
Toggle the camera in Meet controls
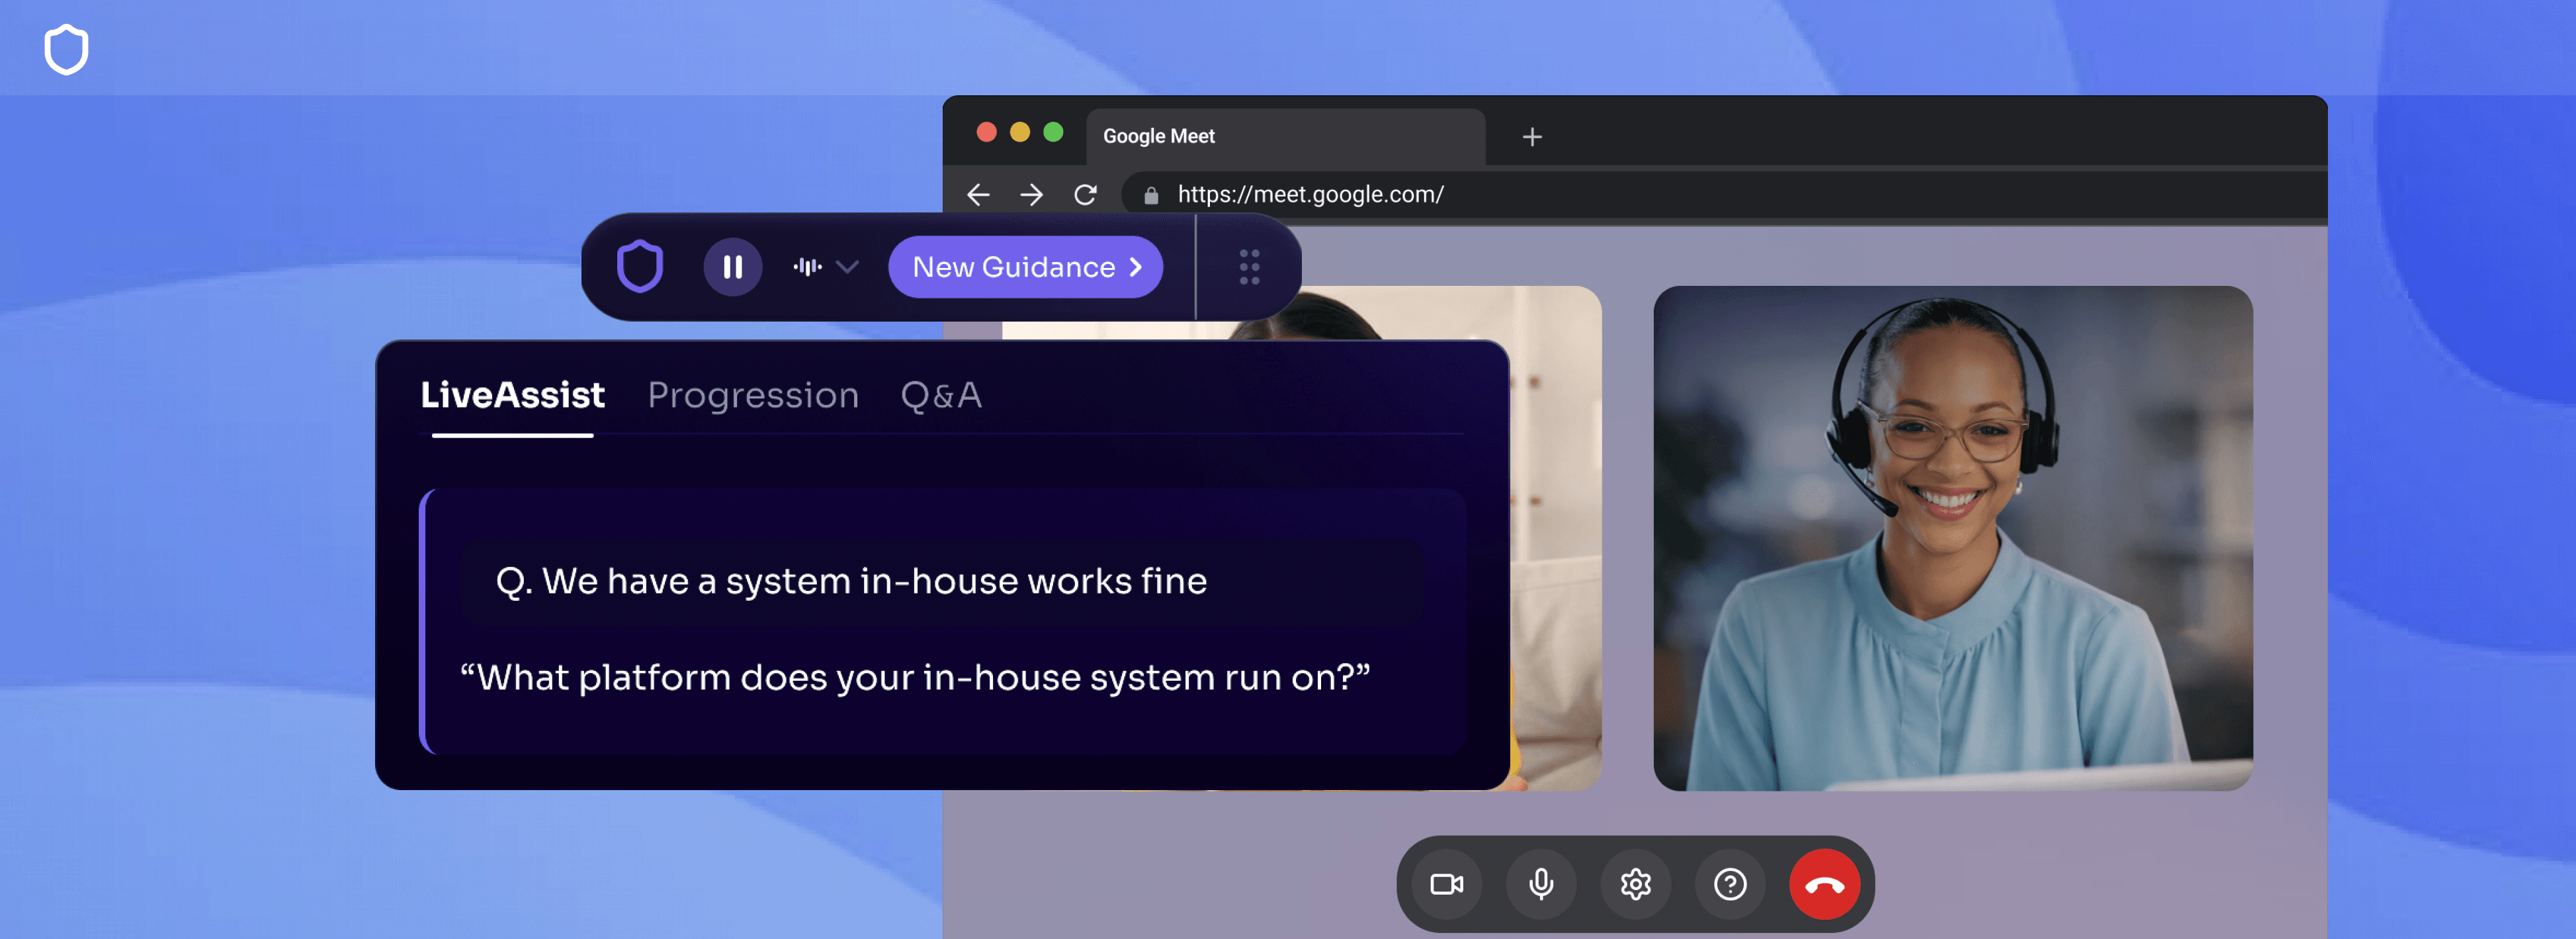pyautogui.click(x=1446, y=884)
